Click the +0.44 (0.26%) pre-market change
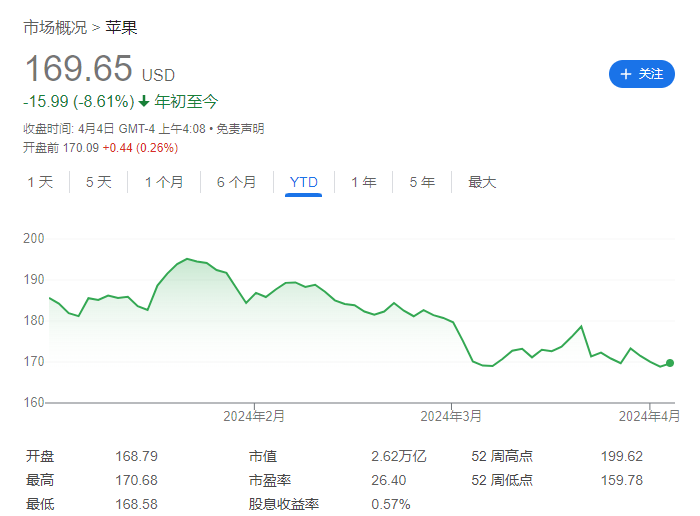Viewport: 700px width, 516px height. [x=140, y=148]
